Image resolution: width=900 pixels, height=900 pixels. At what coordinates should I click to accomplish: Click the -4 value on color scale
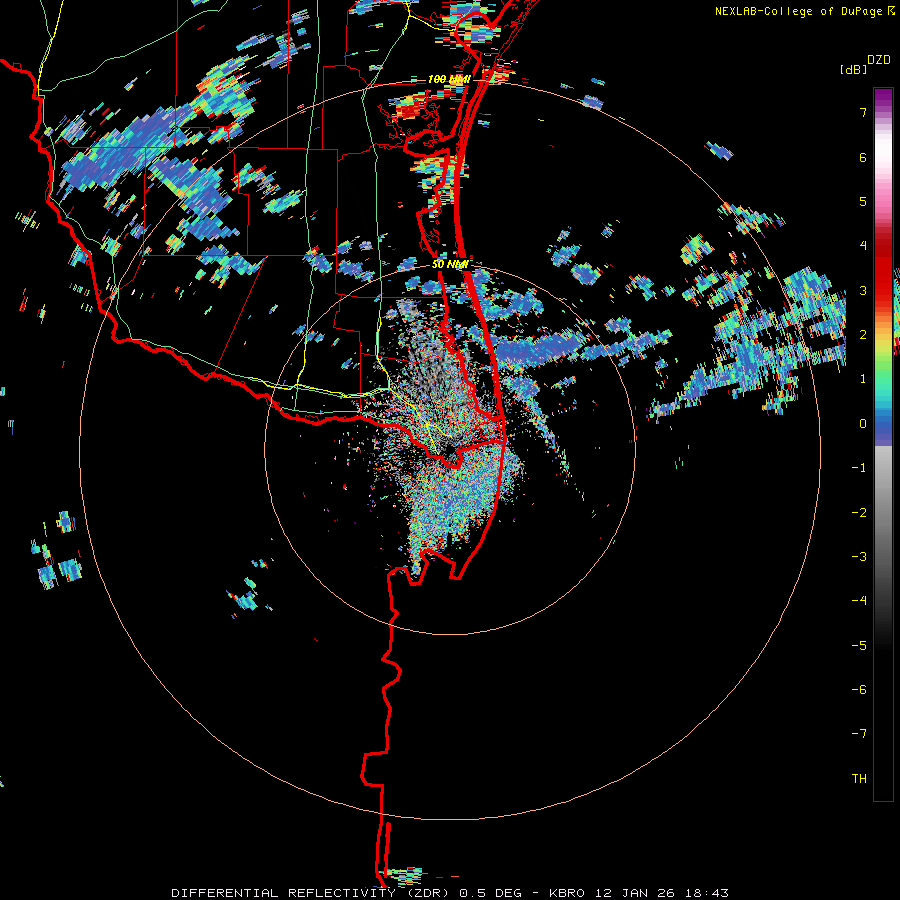click(x=859, y=601)
